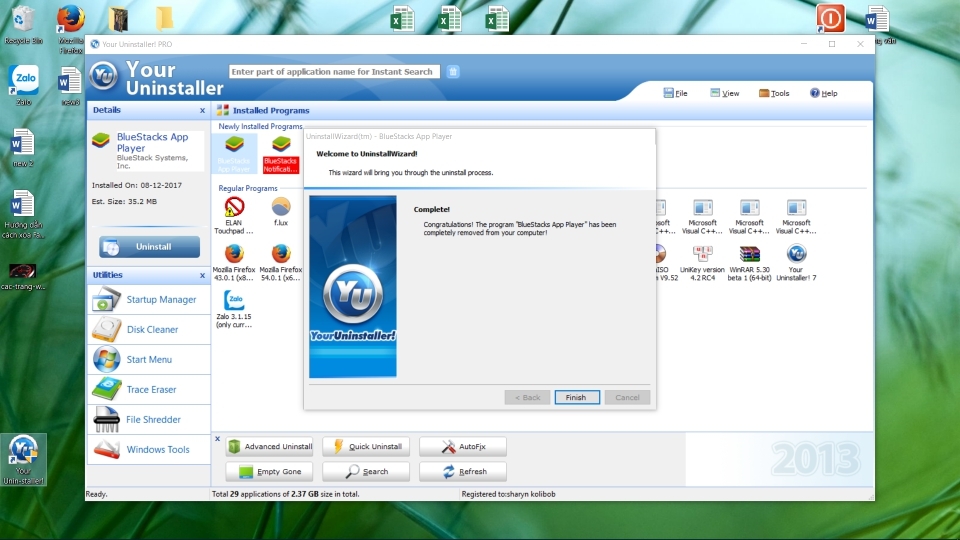The image size is (960, 540).
Task: Open Startup Manager utility
Action: 149,299
